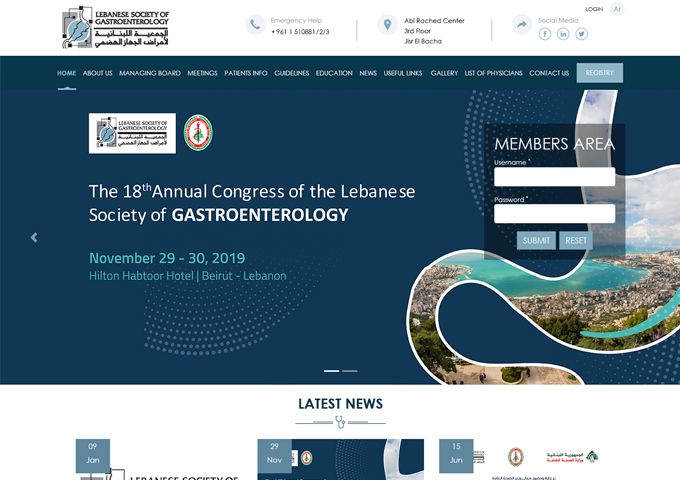Select the second carousel slide indicator
Viewport: 680px width, 480px height.
350,371
